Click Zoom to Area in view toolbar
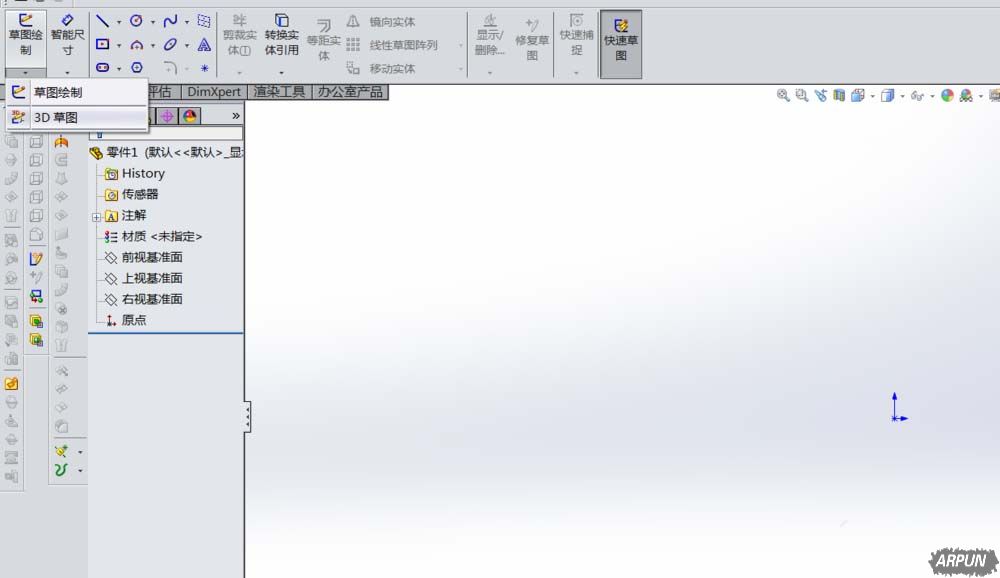The width and height of the screenshot is (1000, 578). 802,96
